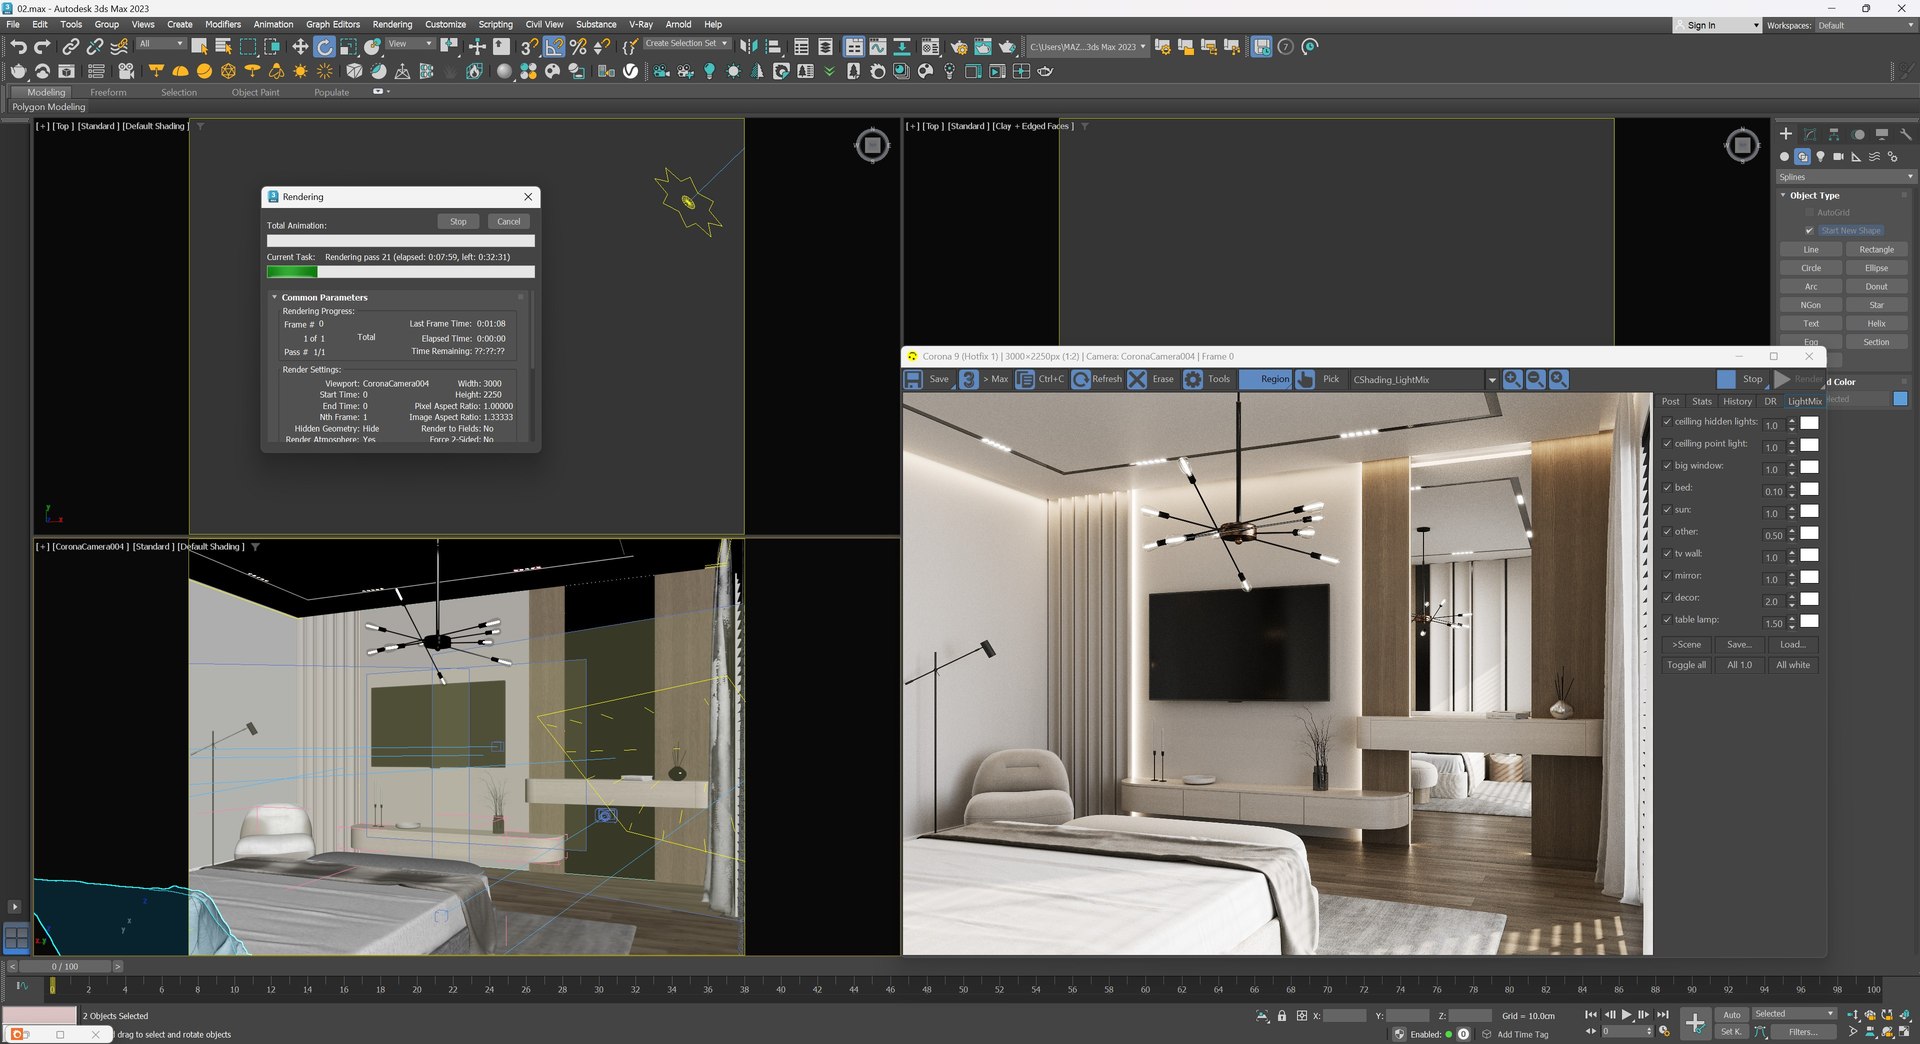Uncheck the 'tv wall' light checkbox
This screenshot has height=1044, width=1920.
click(x=1667, y=554)
